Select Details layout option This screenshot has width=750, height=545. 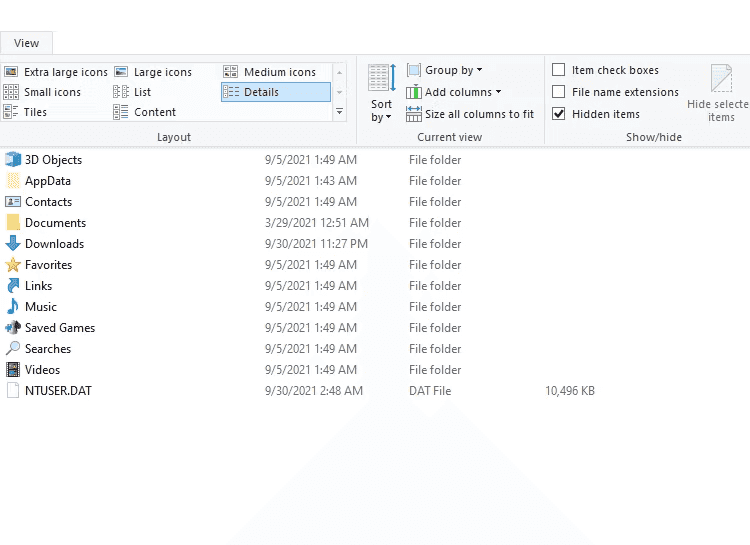(276, 92)
